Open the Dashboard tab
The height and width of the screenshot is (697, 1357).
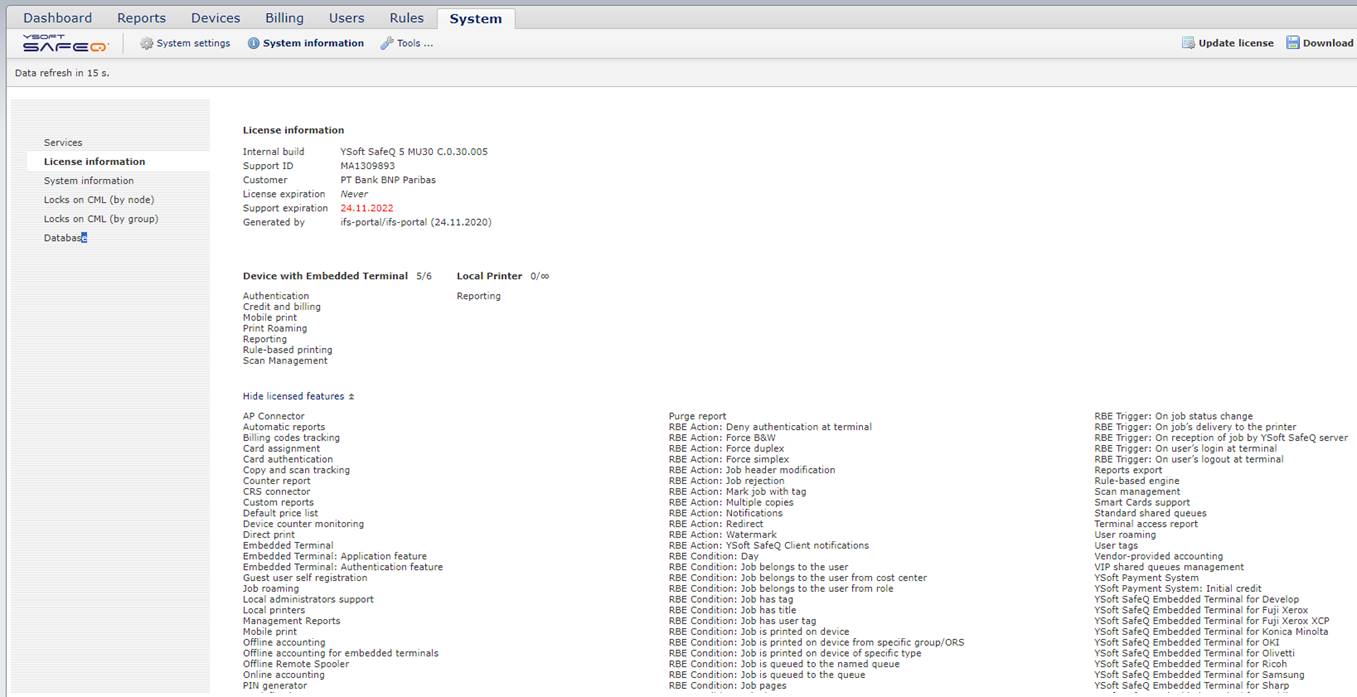[x=58, y=18]
